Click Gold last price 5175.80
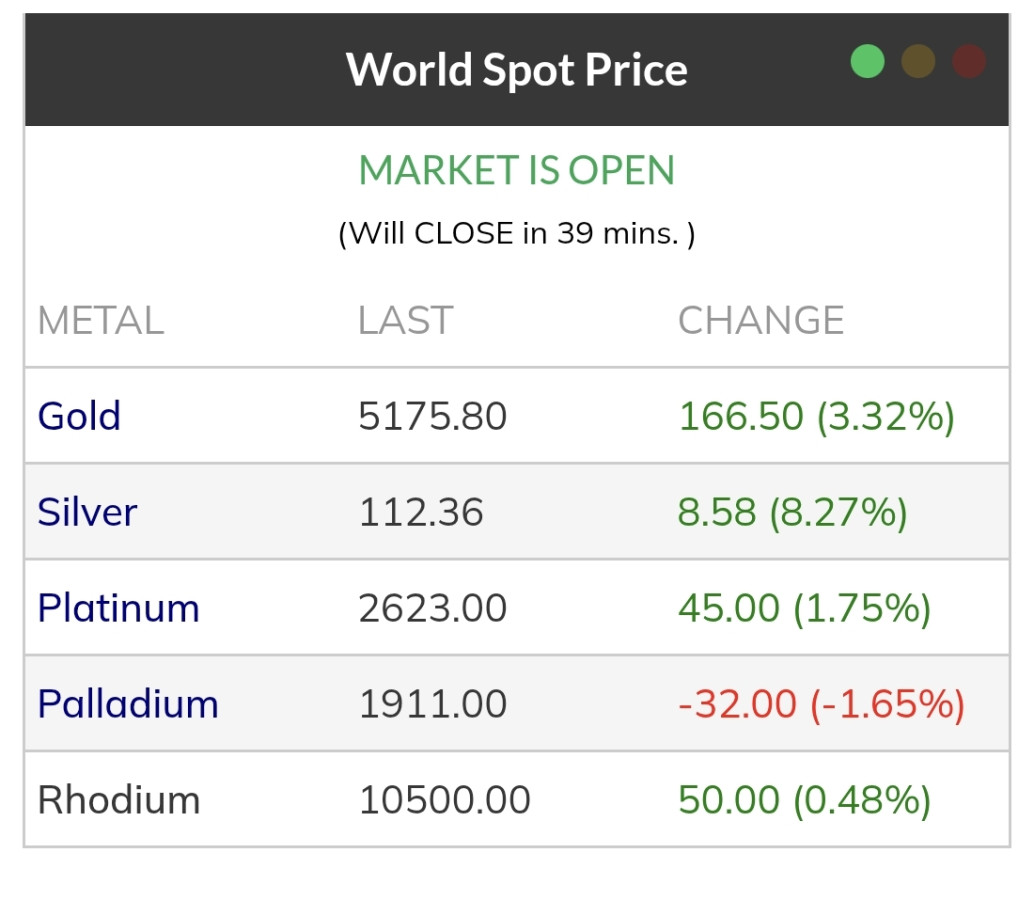 [x=432, y=416]
